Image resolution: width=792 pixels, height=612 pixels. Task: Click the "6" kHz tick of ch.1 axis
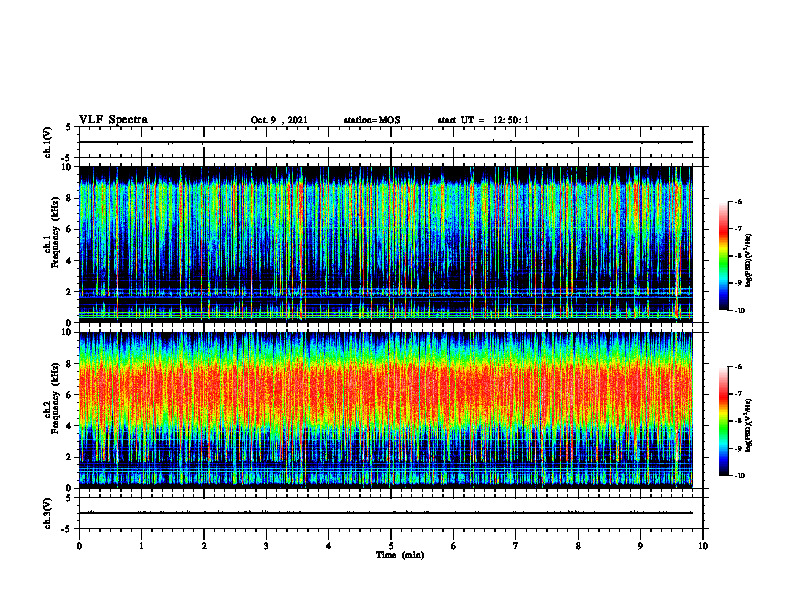coord(69,229)
